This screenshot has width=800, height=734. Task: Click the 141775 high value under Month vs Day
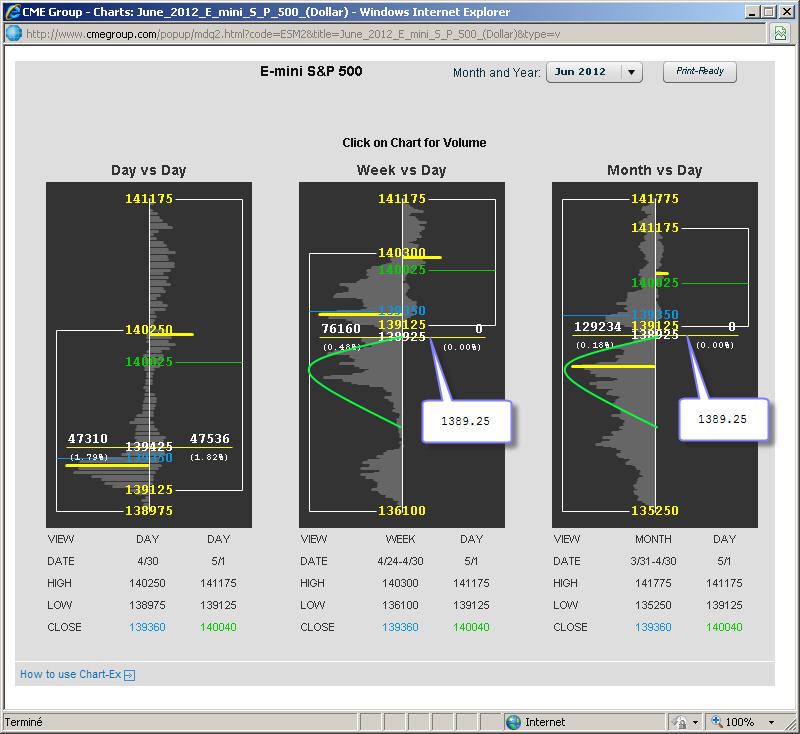[654, 583]
